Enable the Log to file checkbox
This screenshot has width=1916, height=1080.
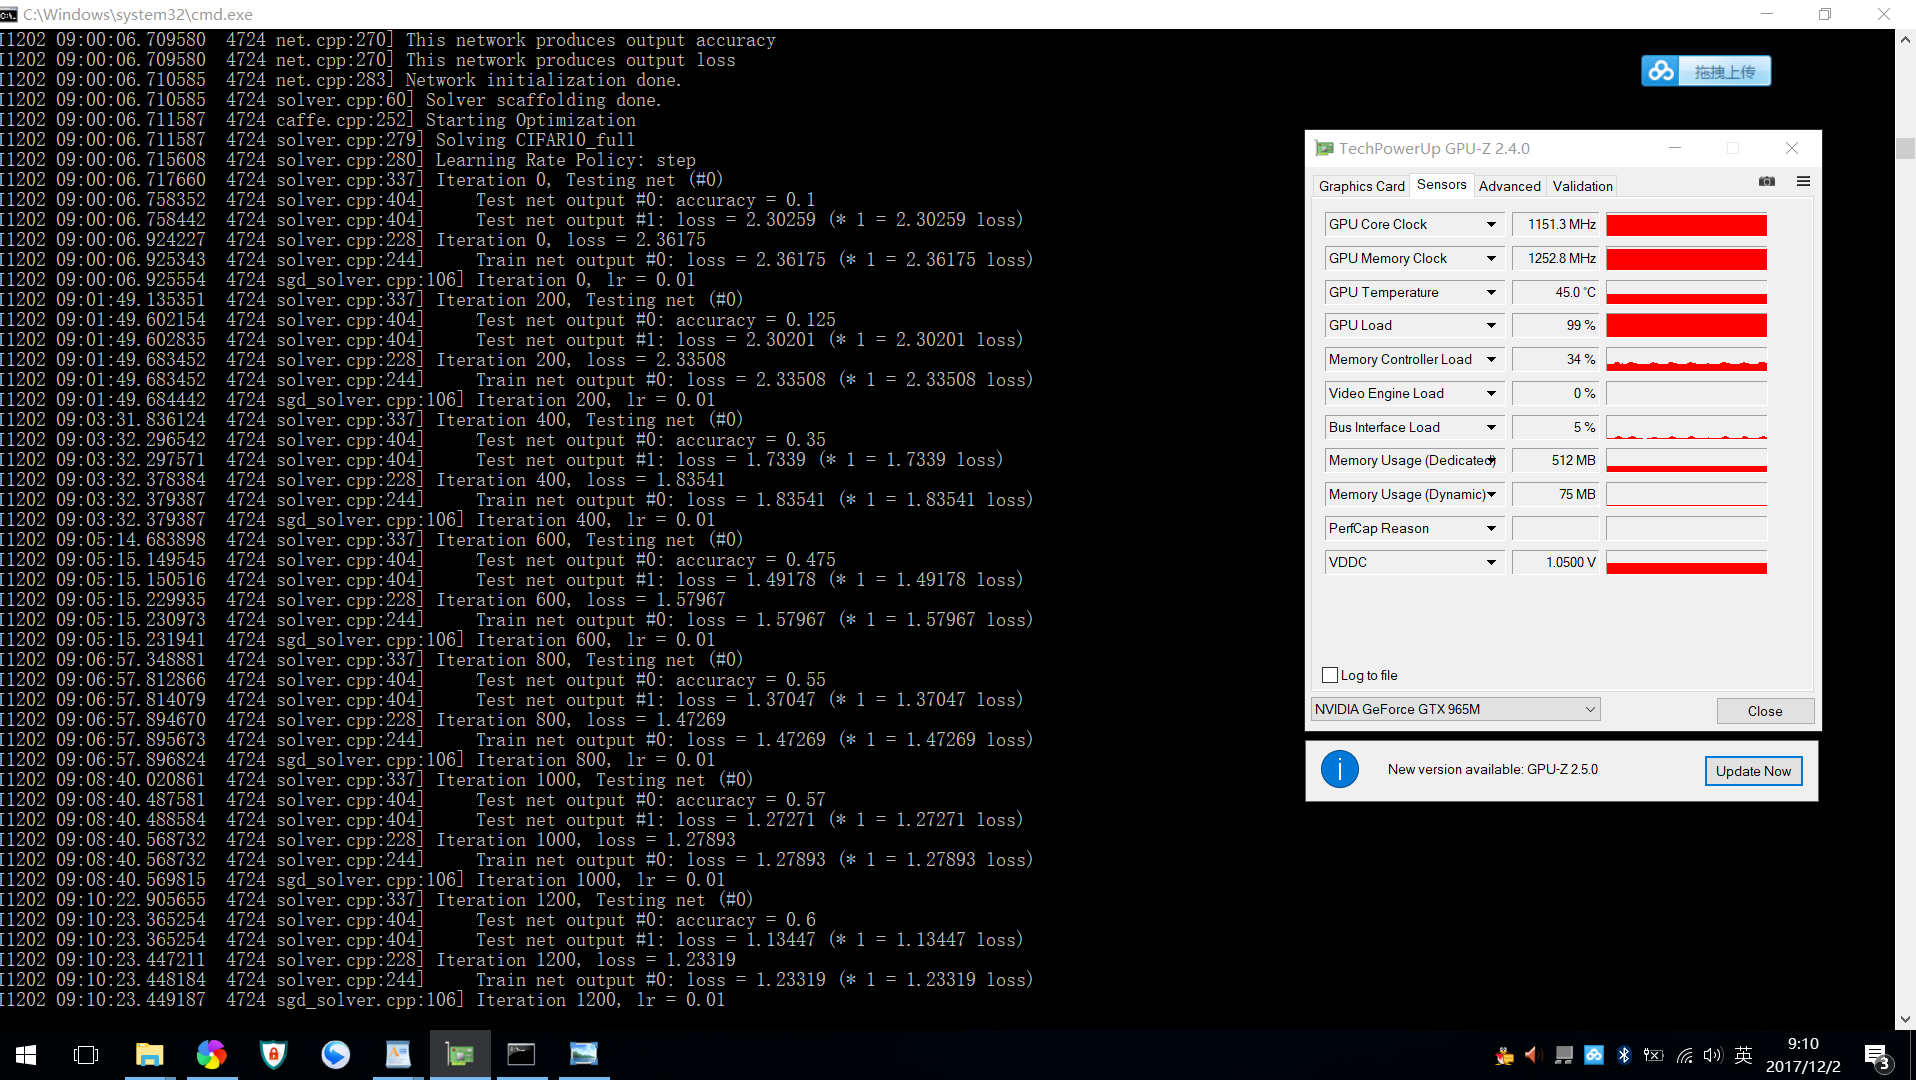1330,676
